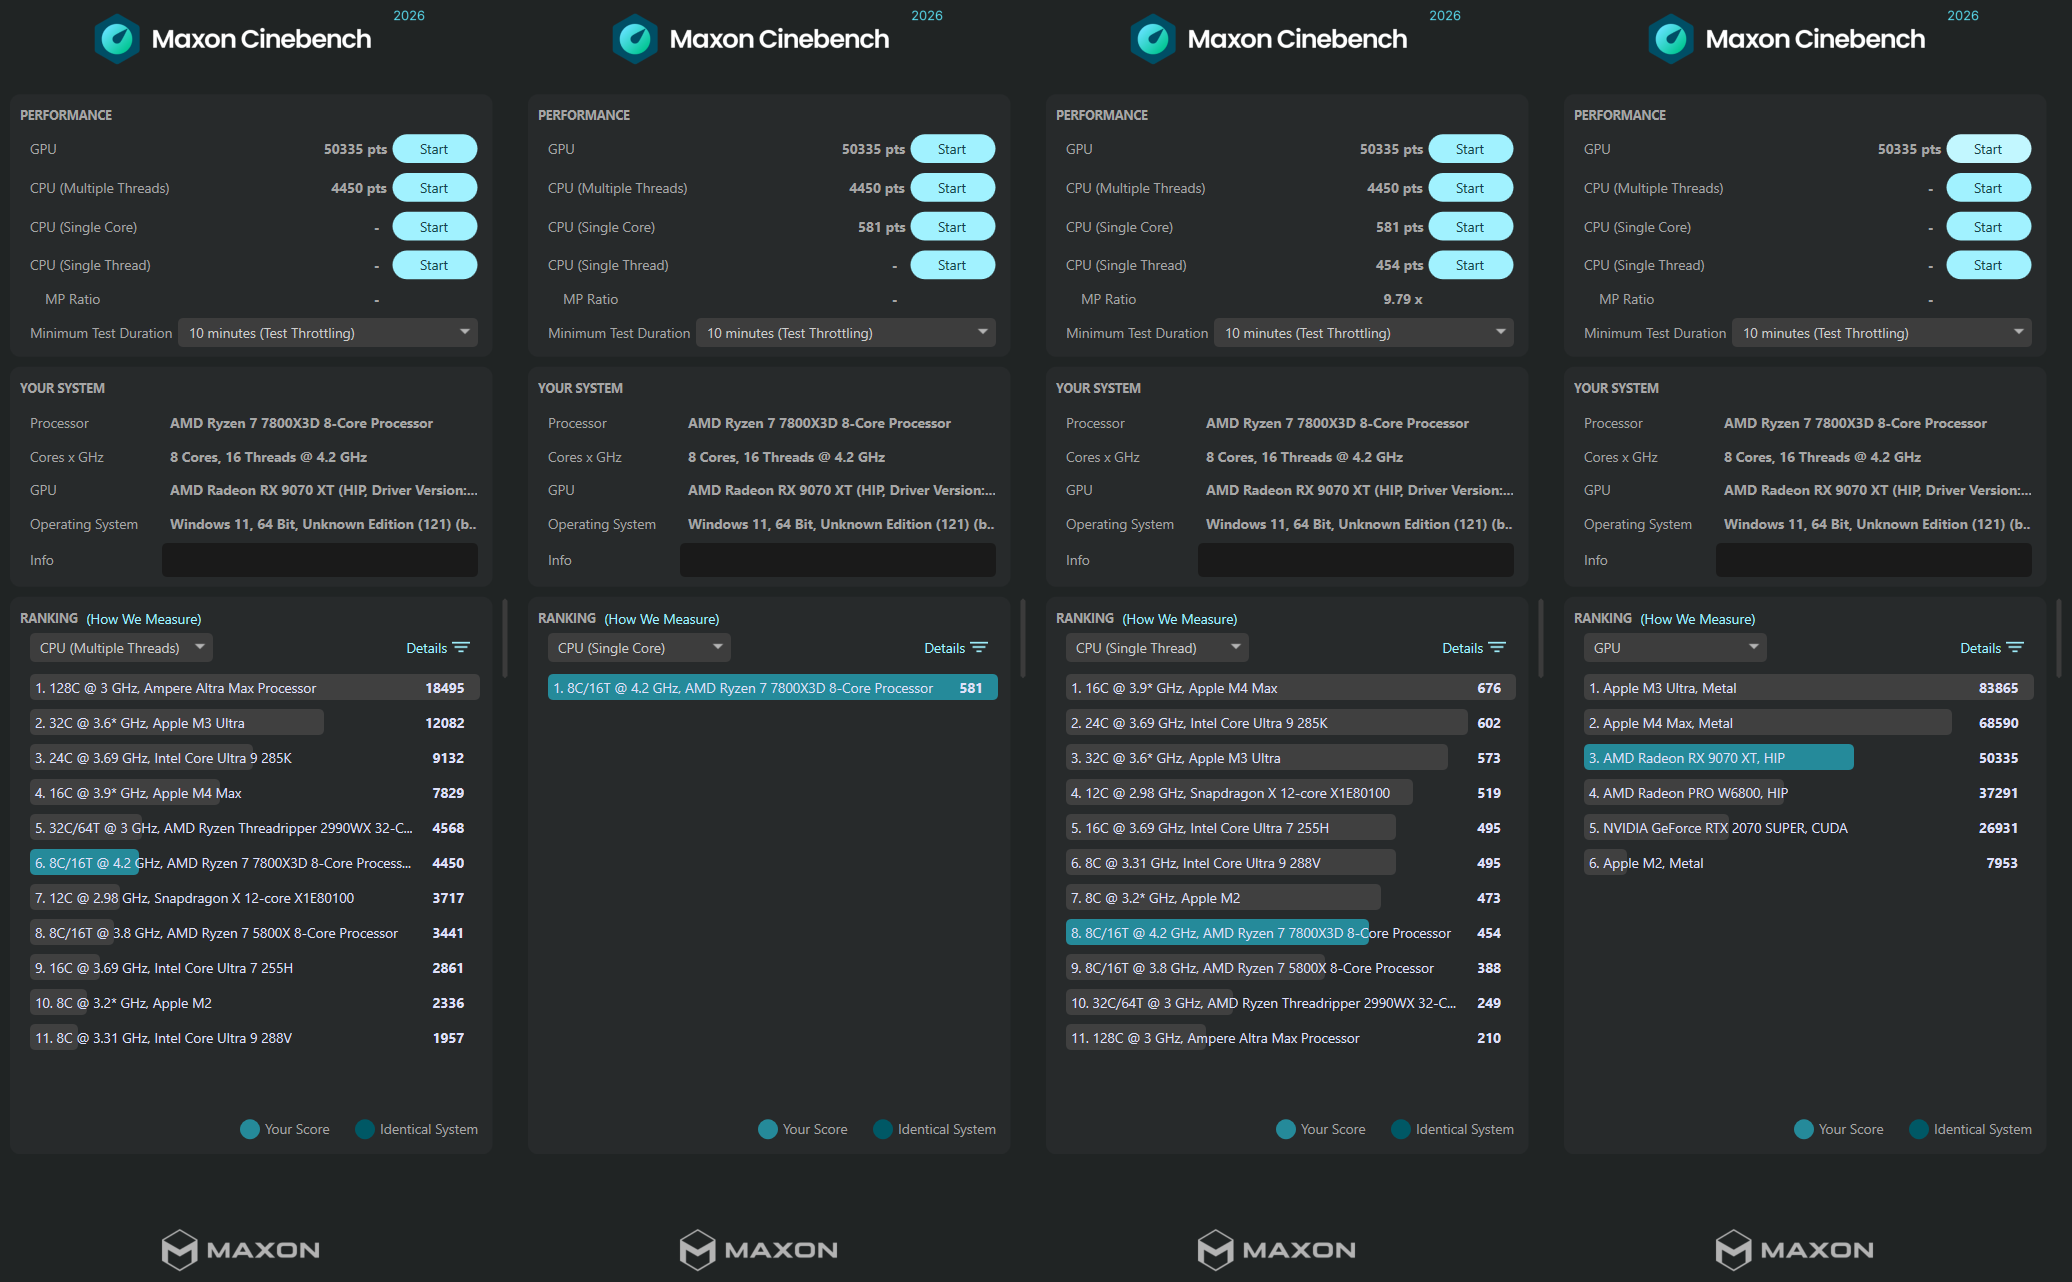The height and width of the screenshot is (1282, 2072).
Task: Select the 'NVIDIA GeForce RTX 2070 SUPER, CUDA' row
Action: tap(1808, 828)
